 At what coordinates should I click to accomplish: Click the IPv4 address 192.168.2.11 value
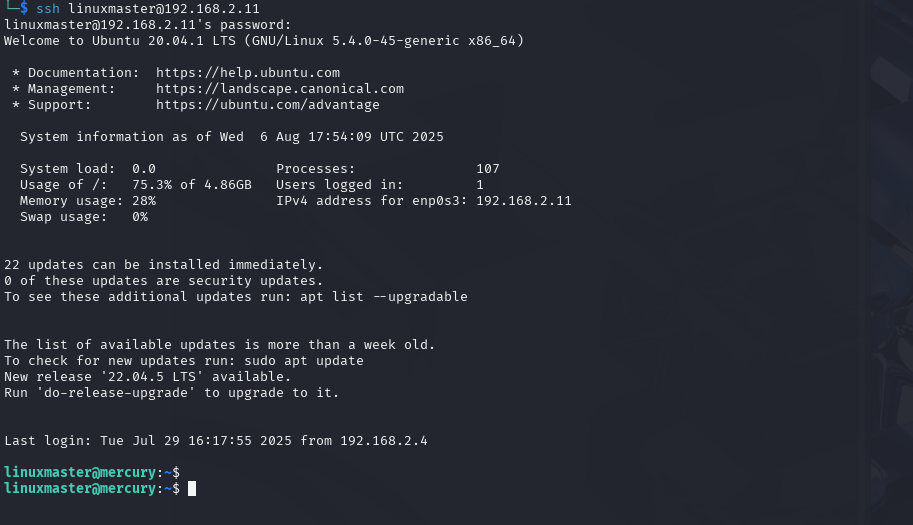coord(523,201)
